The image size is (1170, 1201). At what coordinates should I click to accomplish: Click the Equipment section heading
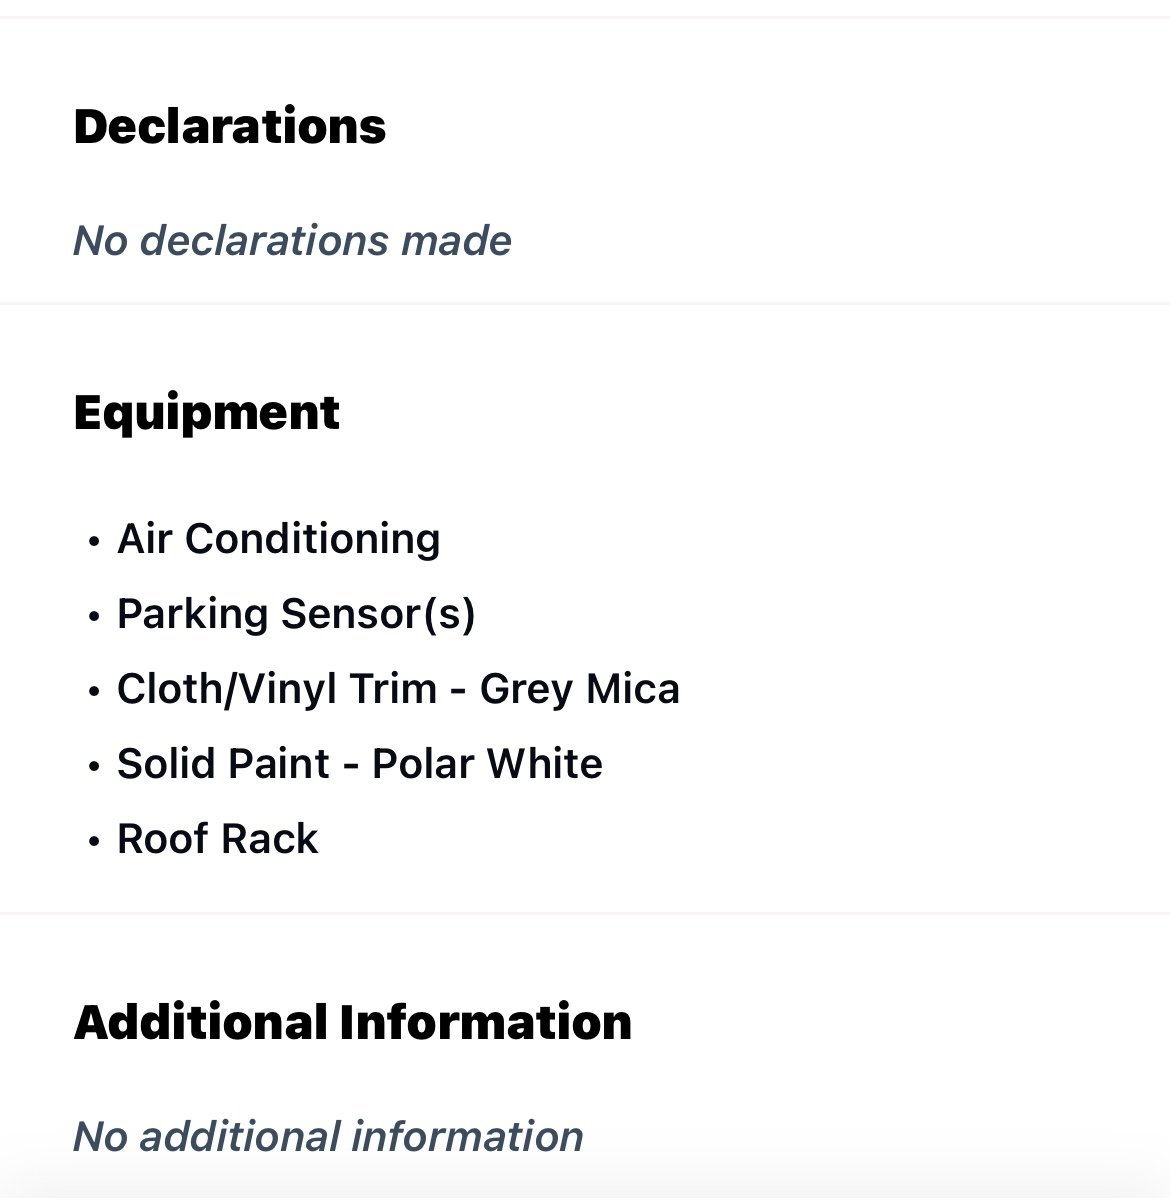[x=207, y=414]
